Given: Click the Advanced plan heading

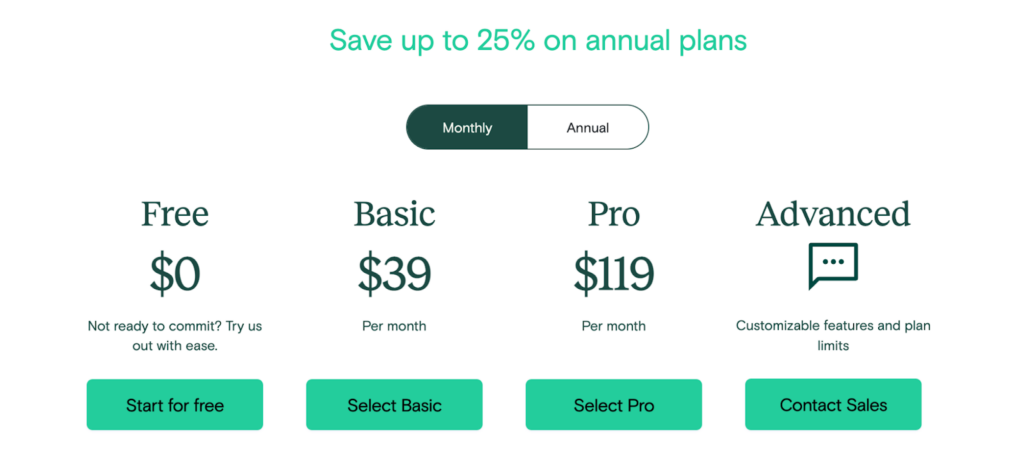Looking at the screenshot, I should coord(833,214).
